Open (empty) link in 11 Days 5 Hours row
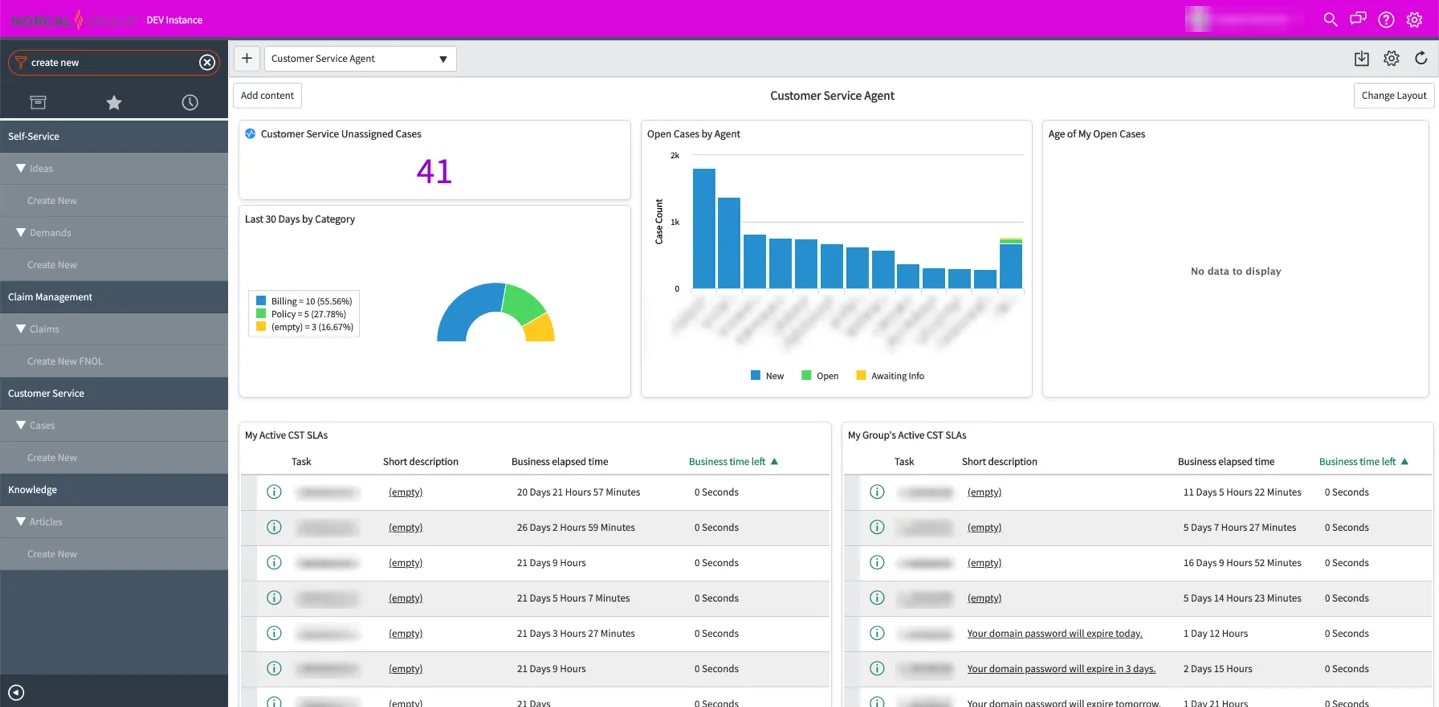 click(x=984, y=492)
